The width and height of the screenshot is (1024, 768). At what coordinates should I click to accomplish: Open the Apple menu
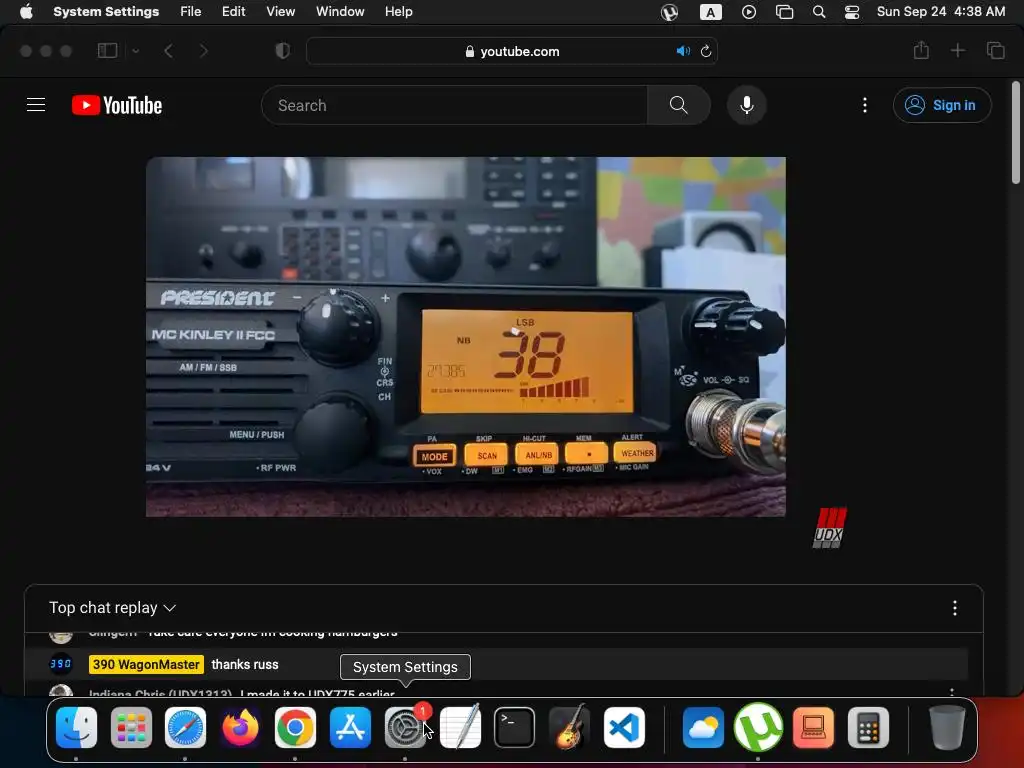(26, 12)
